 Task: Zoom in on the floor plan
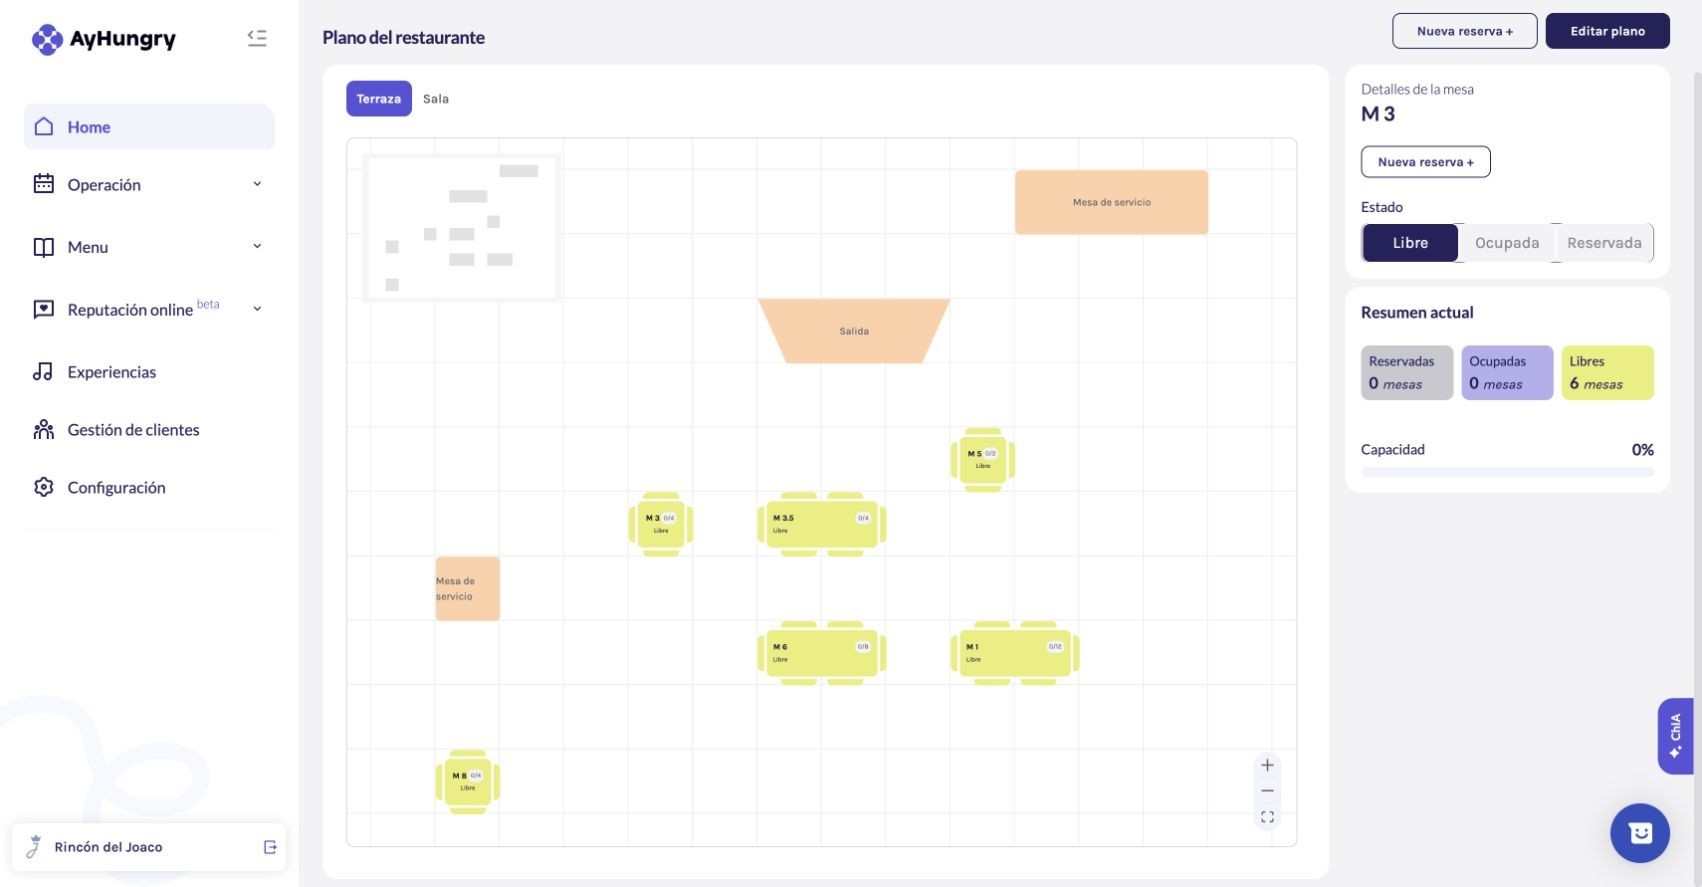[1267, 765]
